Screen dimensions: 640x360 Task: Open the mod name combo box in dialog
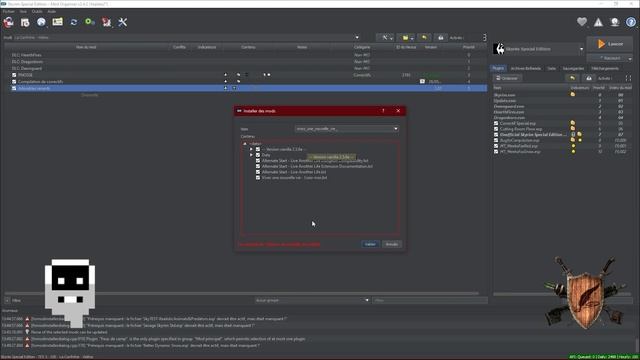[x=347, y=129]
